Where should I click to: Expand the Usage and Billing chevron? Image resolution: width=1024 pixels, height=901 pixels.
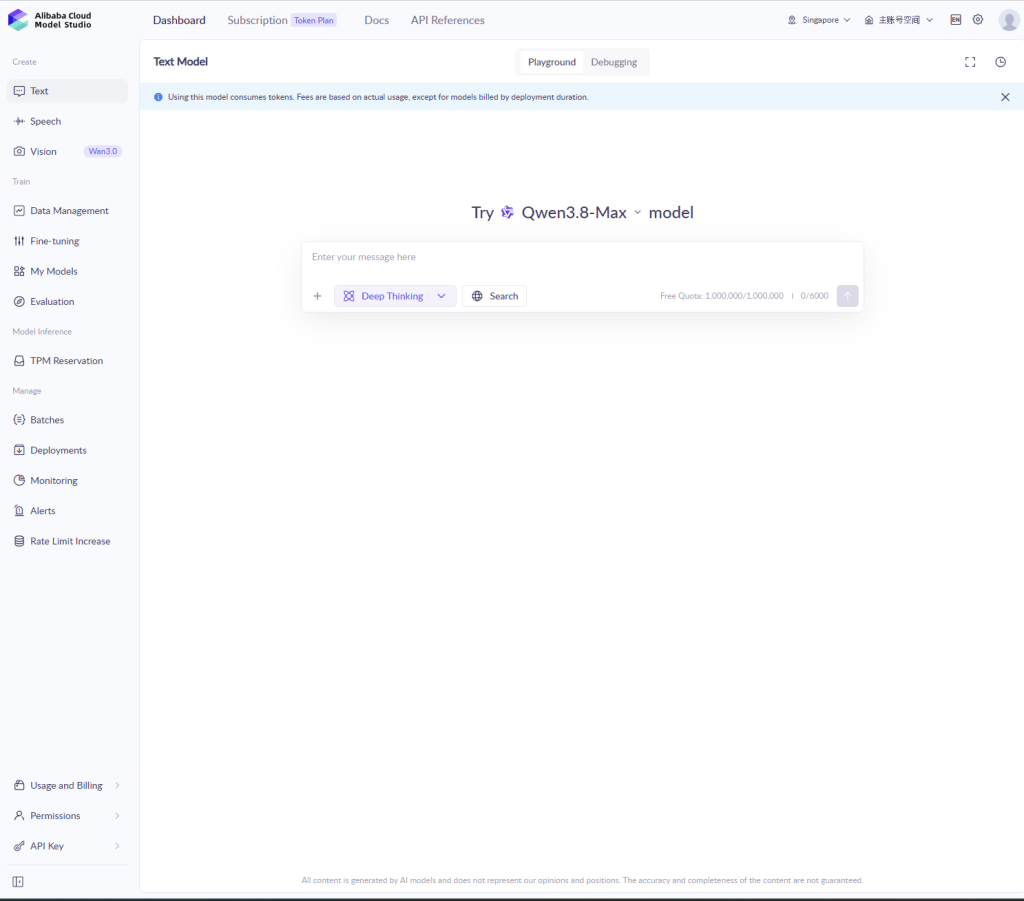(x=118, y=785)
